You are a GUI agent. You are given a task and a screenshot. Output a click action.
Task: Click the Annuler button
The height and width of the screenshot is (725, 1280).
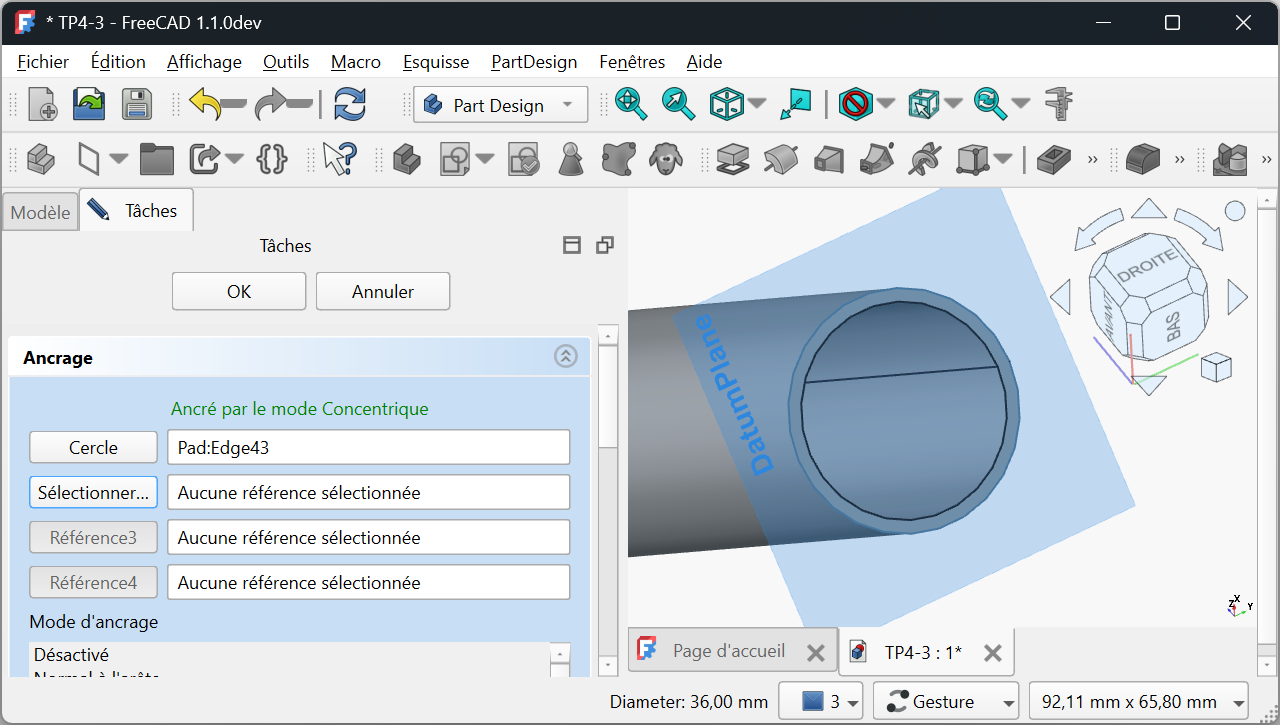click(x=383, y=291)
